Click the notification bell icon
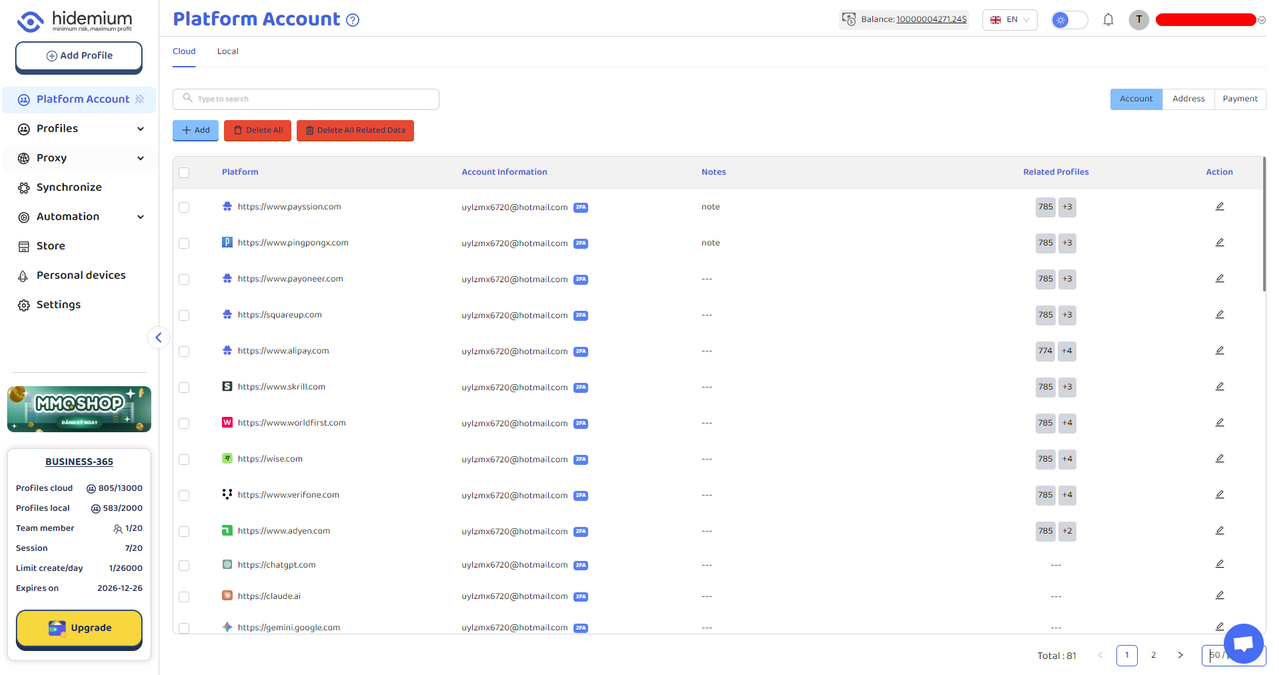Viewport: 1279px width, 675px height. [1108, 20]
